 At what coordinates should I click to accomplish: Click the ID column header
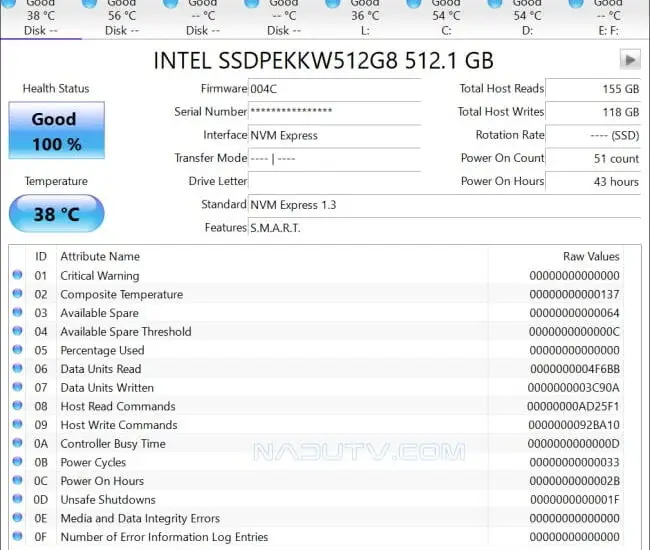click(41, 257)
